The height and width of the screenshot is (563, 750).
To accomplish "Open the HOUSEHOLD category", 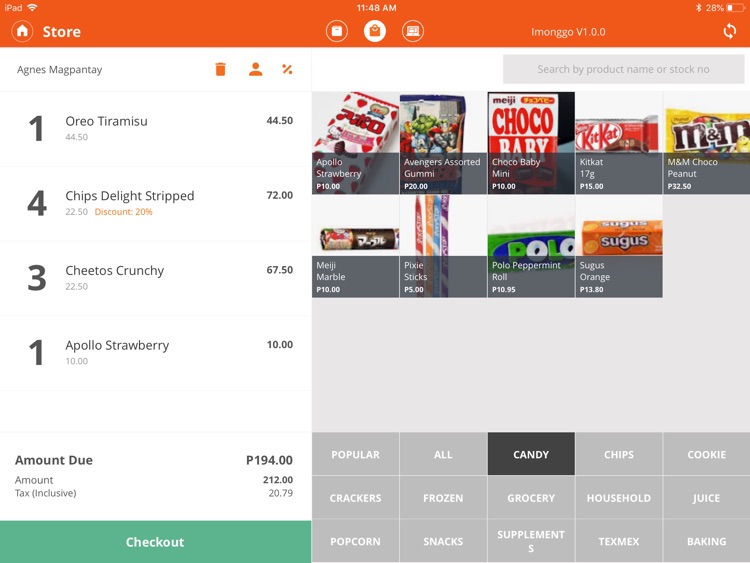I will [x=619, y=497].
